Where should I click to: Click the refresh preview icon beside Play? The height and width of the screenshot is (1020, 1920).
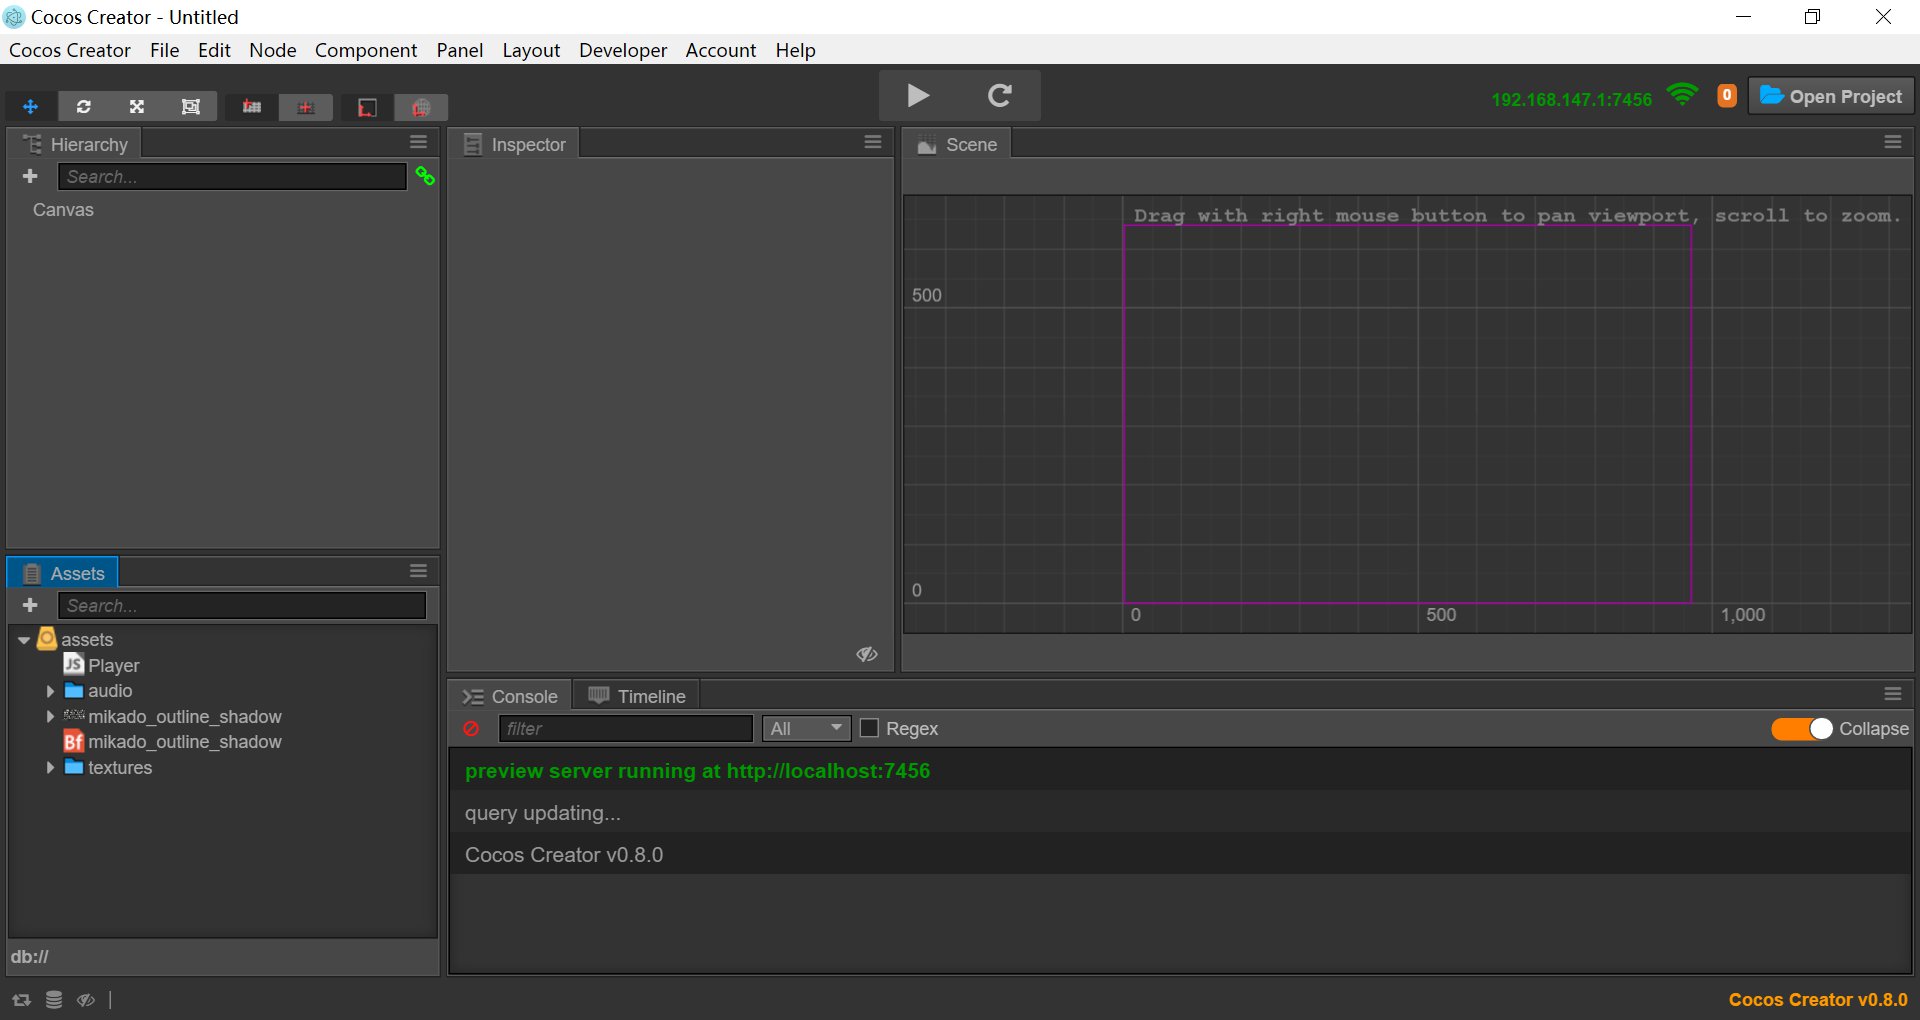(1001, 95)
